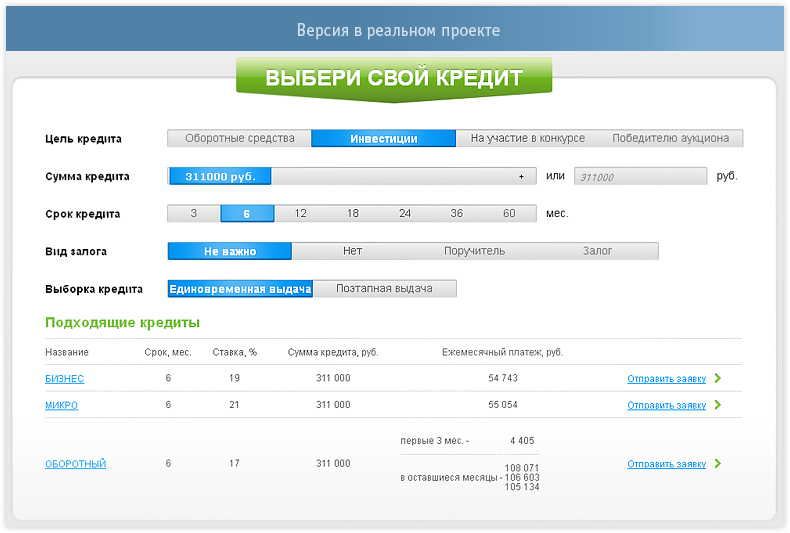Click the 106 603 payment value

[522, 478]
